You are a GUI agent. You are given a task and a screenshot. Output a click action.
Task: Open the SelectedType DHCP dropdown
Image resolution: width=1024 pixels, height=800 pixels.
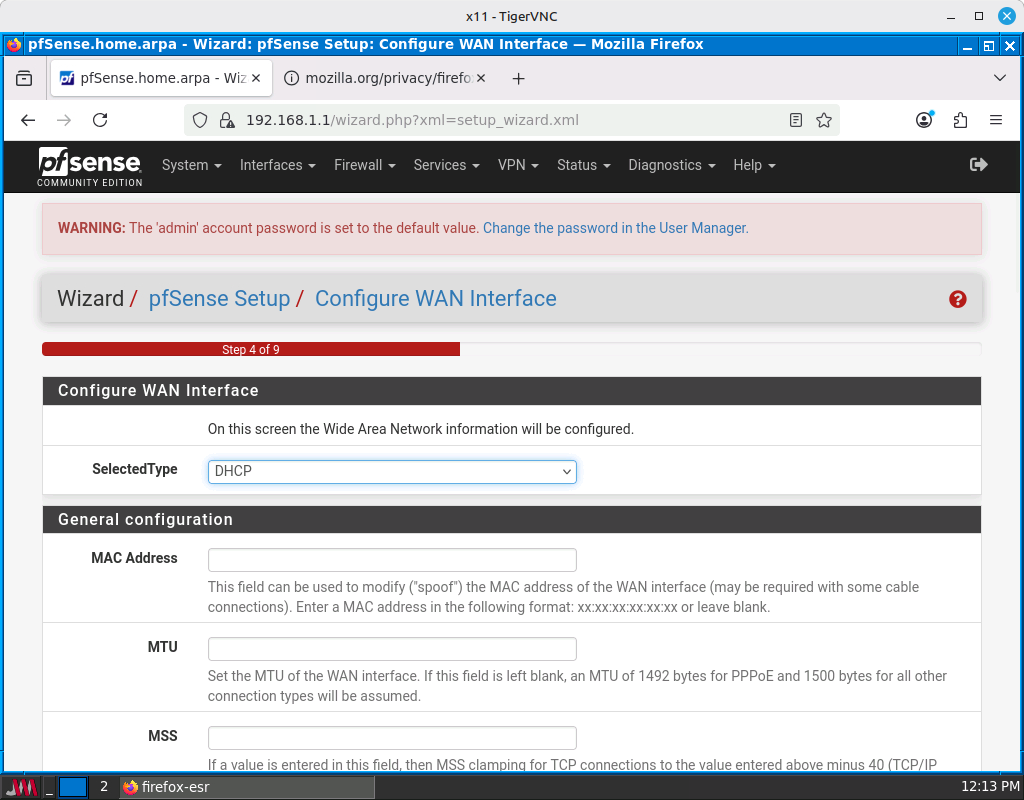click(392, 471)
